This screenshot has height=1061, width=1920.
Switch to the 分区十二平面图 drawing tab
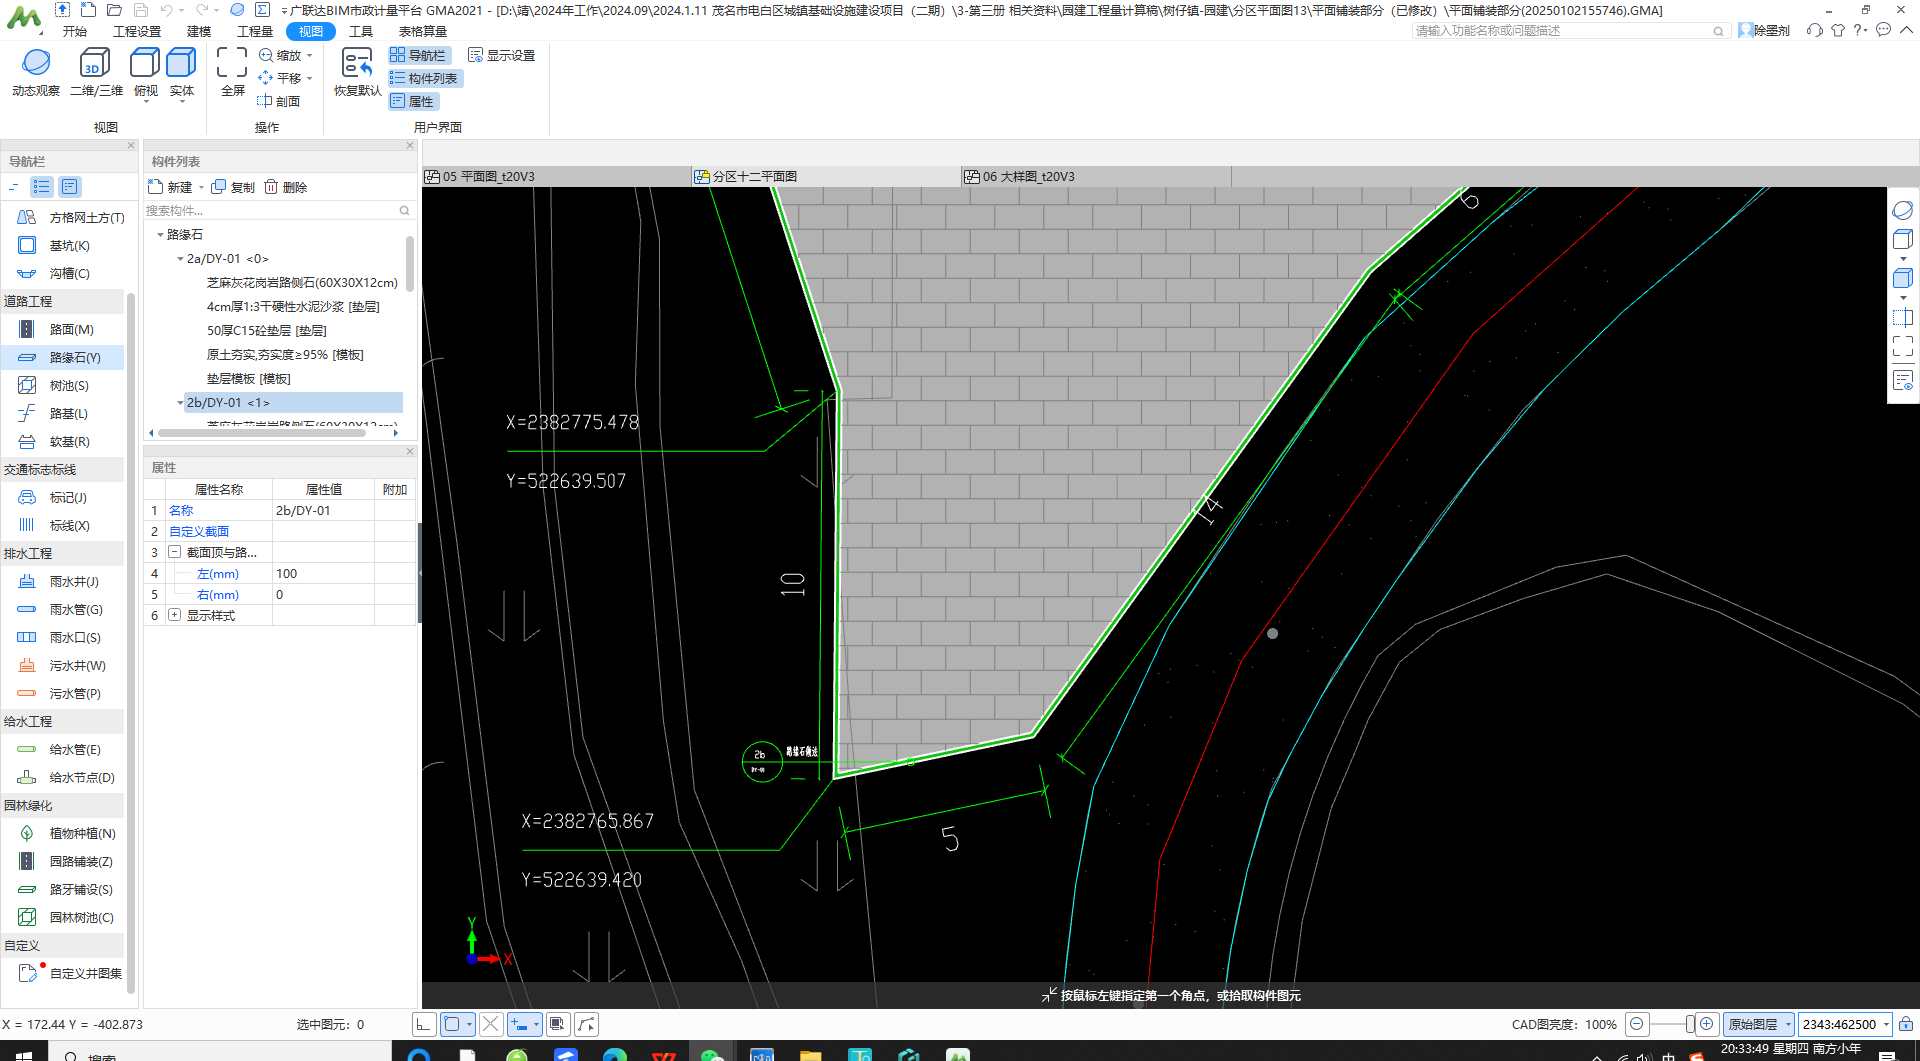(826, 176)
